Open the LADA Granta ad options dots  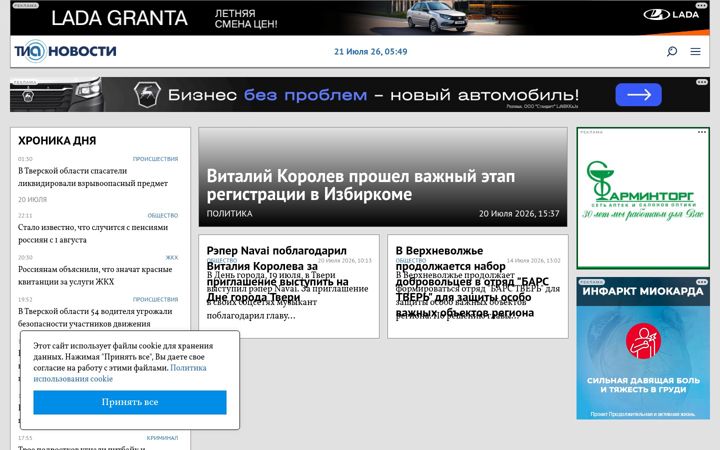(701, 6)
